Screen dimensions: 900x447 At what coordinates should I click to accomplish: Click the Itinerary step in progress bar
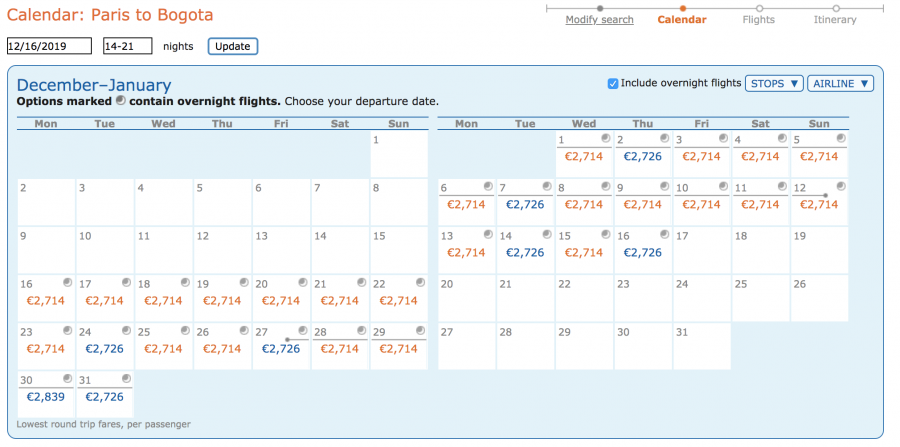point(835,20)
